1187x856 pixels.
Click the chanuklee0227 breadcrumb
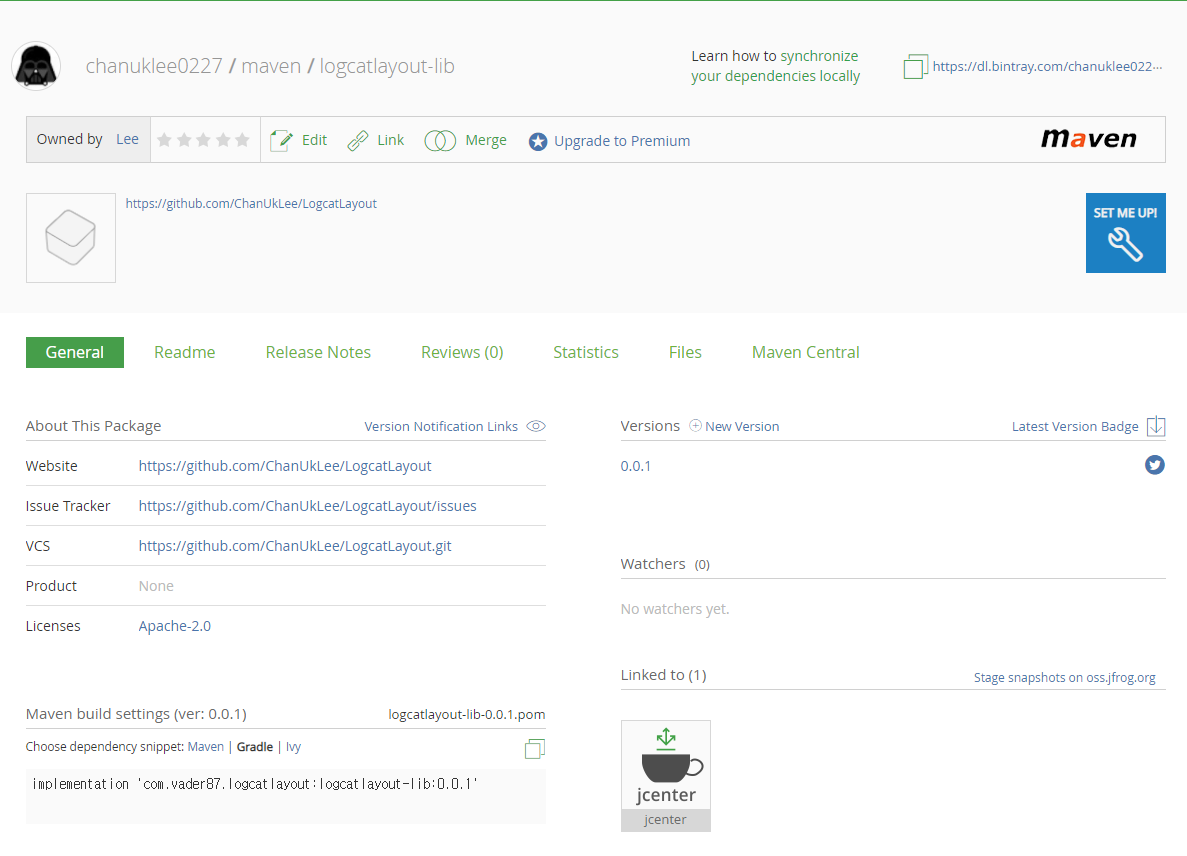(x=154, y=66)
